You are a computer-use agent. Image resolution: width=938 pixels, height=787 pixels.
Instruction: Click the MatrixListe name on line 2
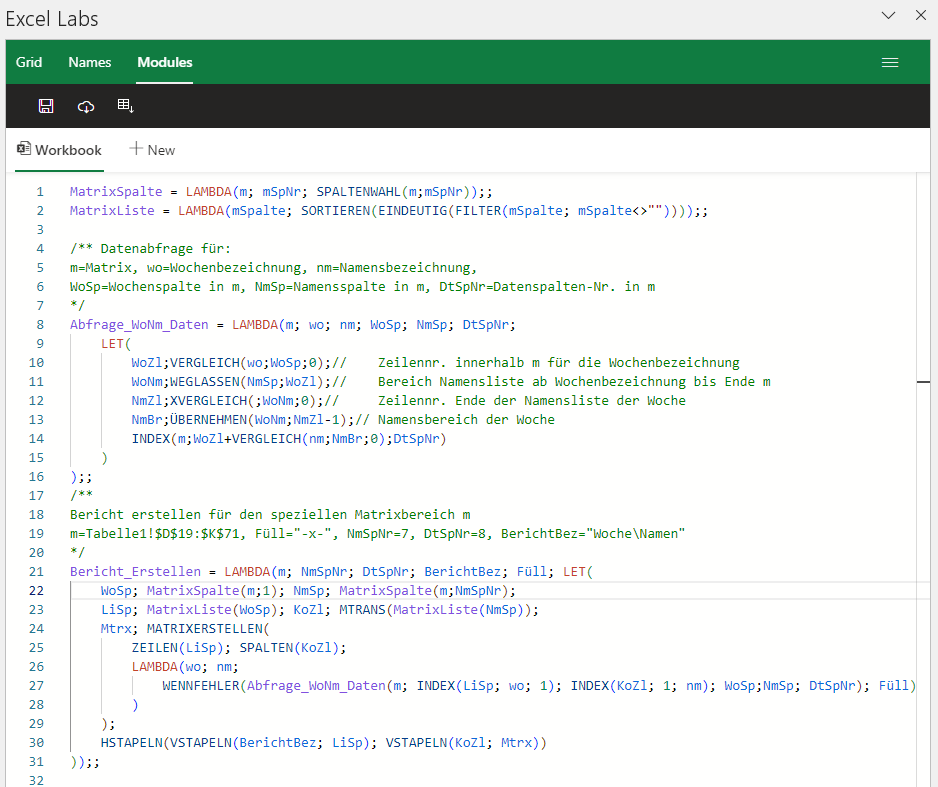[x=112, y=211]
